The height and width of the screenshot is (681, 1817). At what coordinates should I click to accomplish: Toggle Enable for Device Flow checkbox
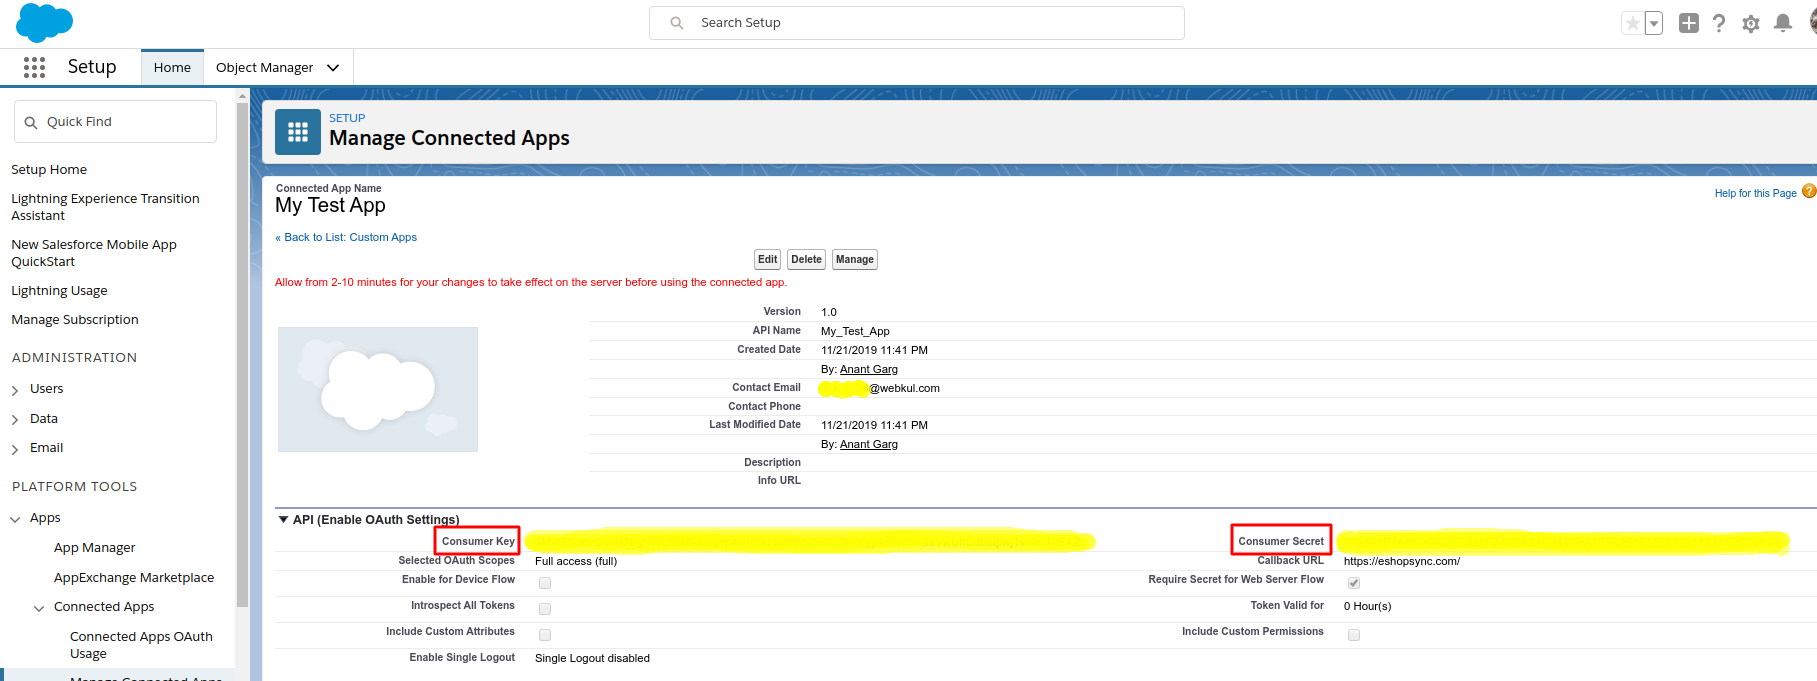pos(545,583)
